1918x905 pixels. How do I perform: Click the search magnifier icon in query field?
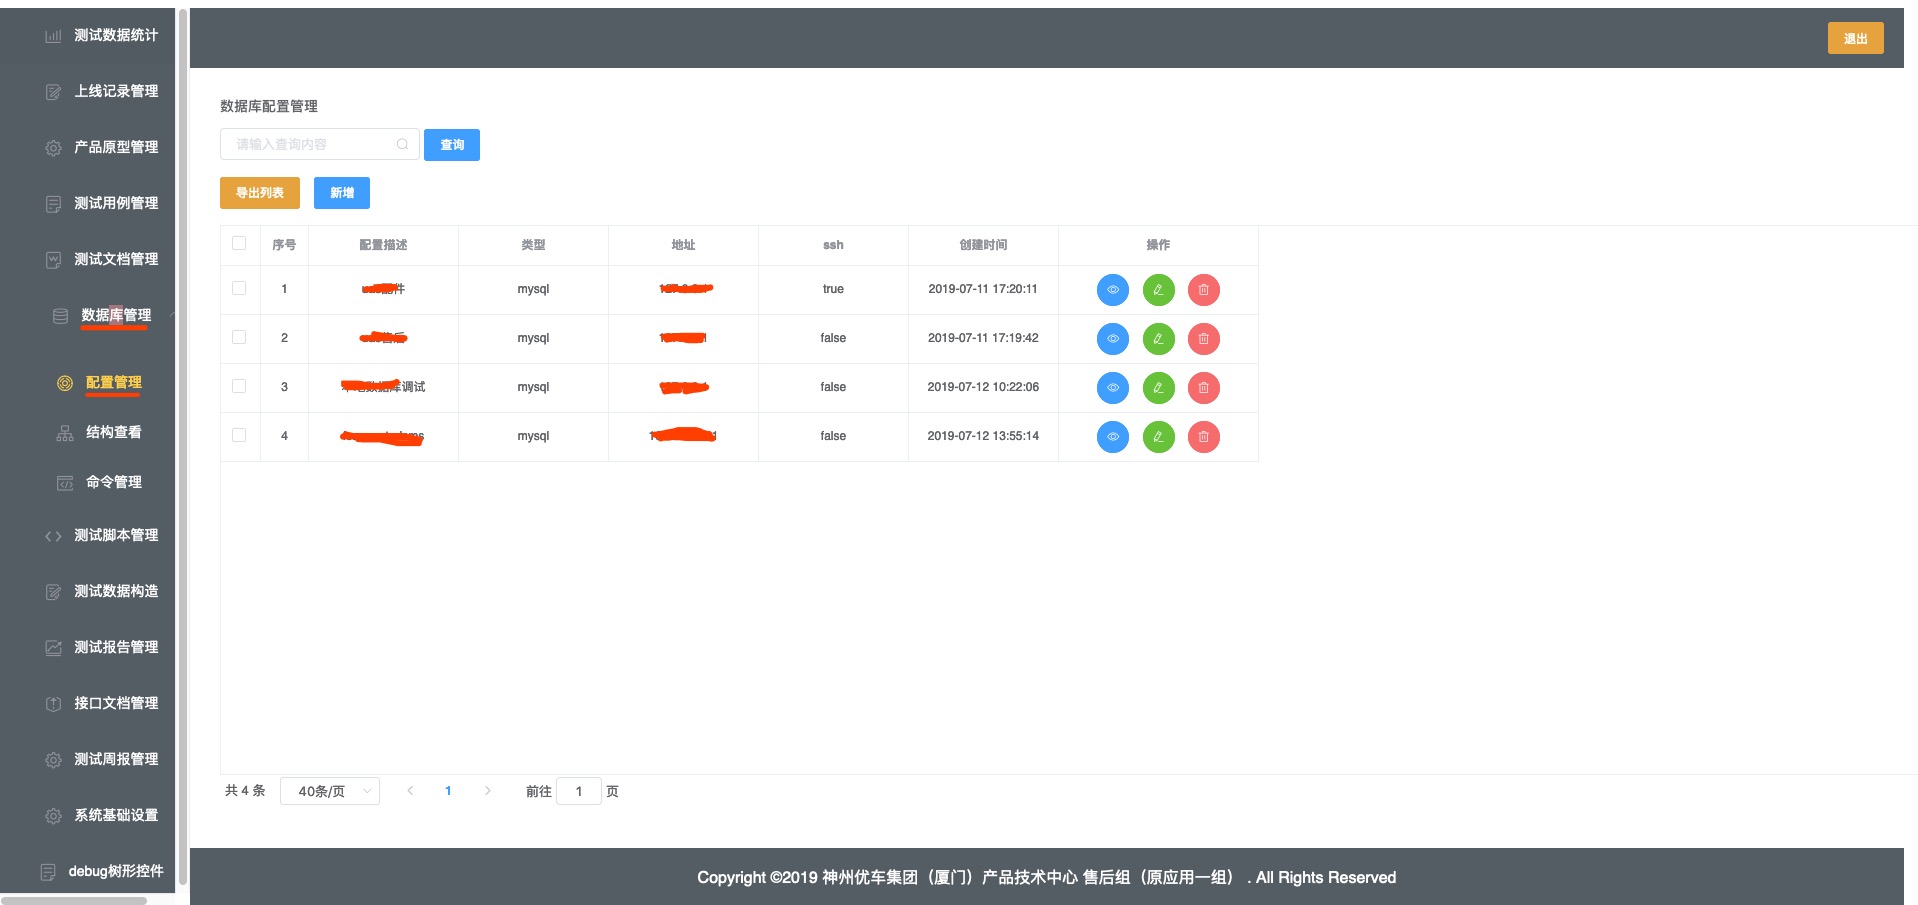pyautogui.click(x=402, y=144)
